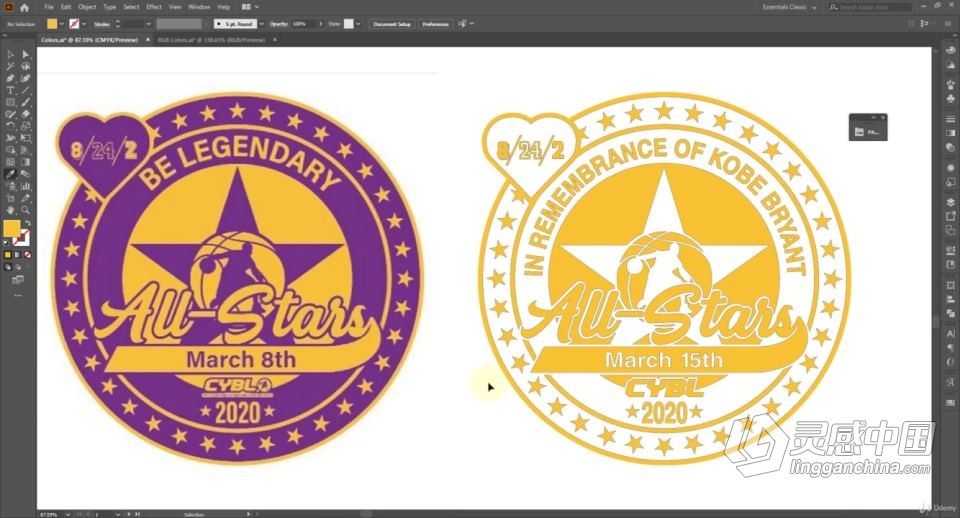Screen dimensions: 960x518
Task: Switch to the Colors.ai document tab
Action: coord(90,40)
